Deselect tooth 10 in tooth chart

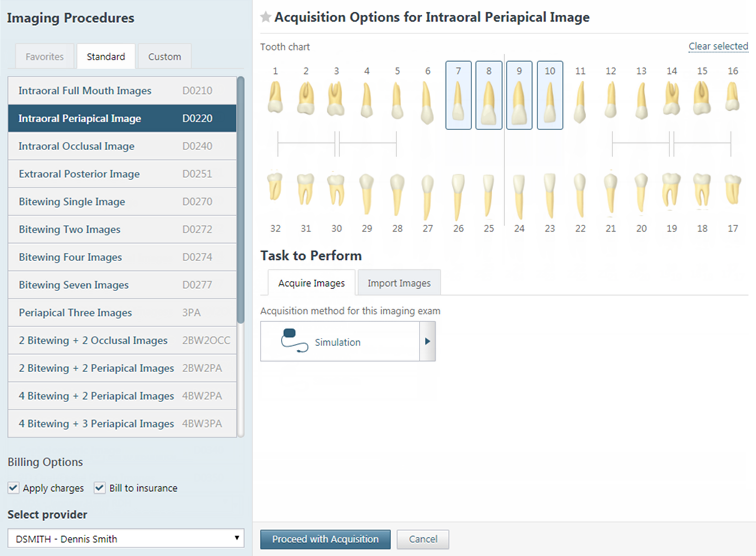coord(550,97)
